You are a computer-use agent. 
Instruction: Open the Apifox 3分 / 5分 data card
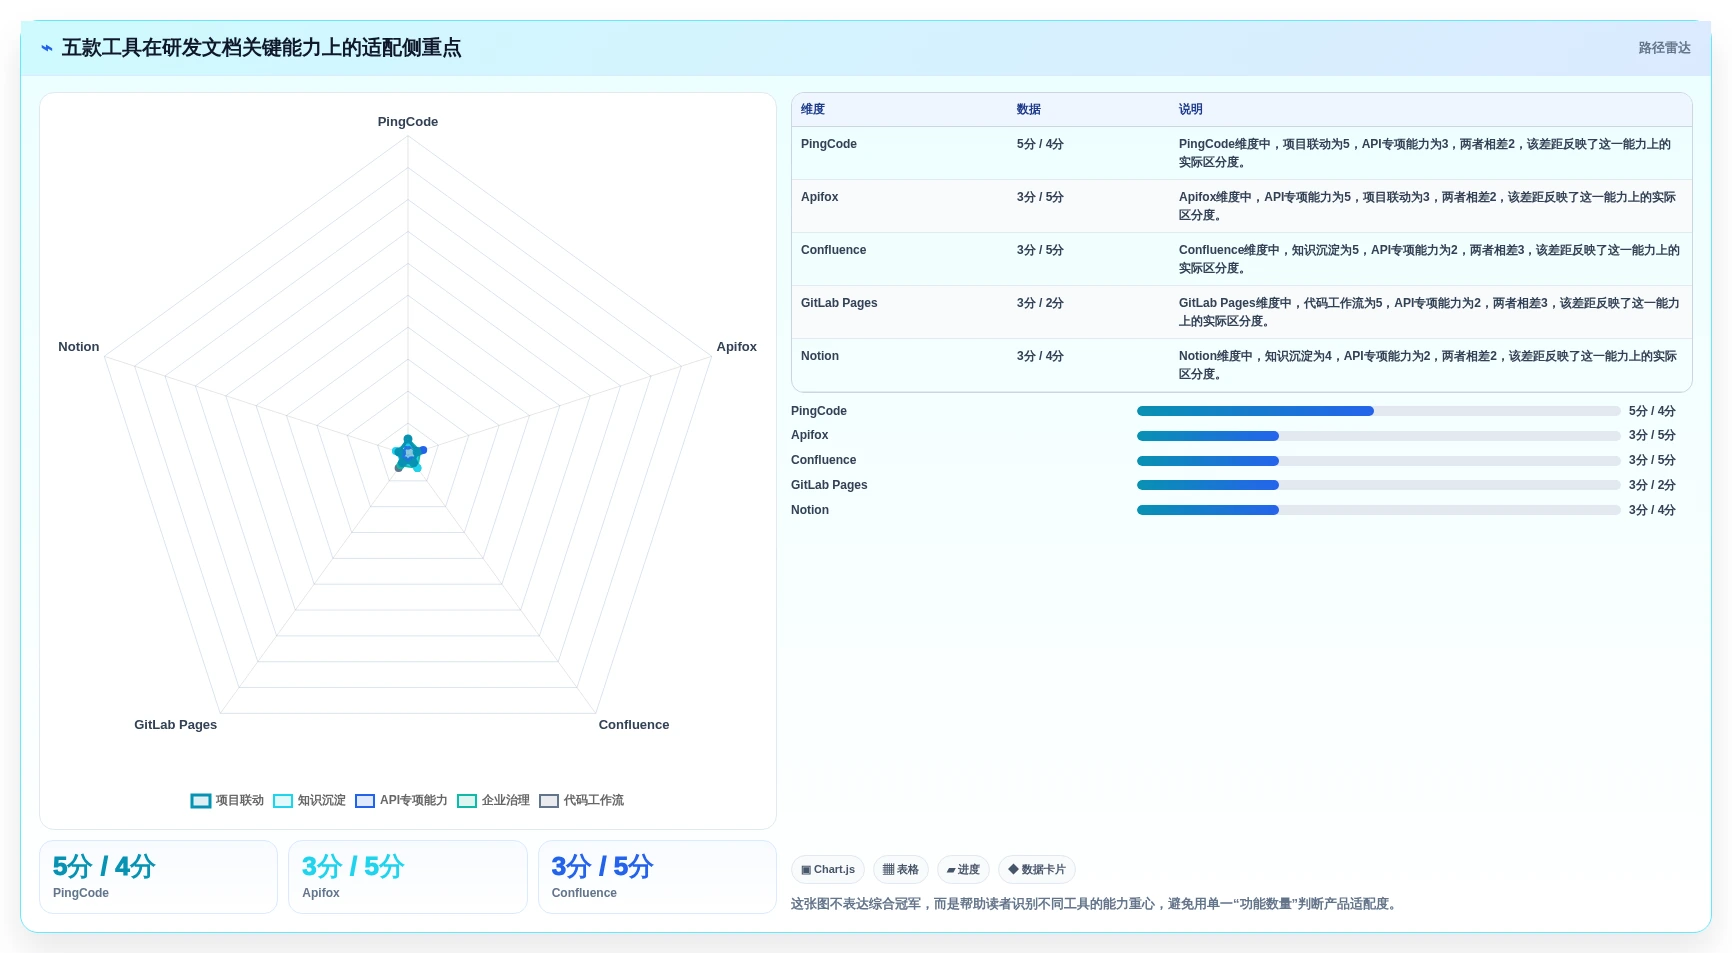click(x=408, y=877)
